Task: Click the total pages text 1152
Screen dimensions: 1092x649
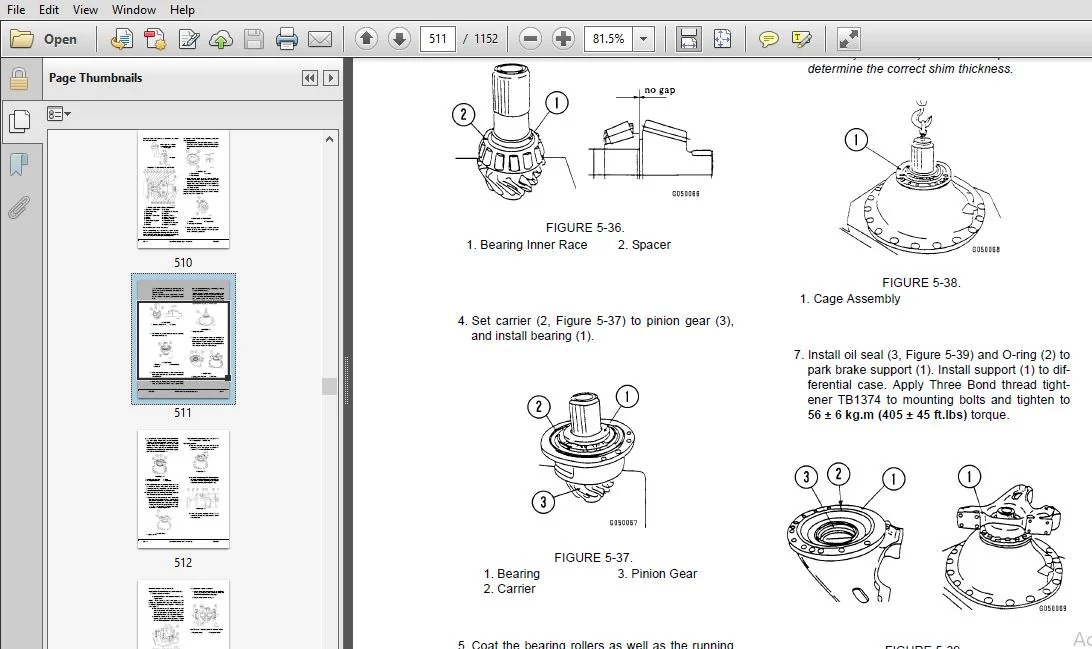Action: click(x=486, y=38)
